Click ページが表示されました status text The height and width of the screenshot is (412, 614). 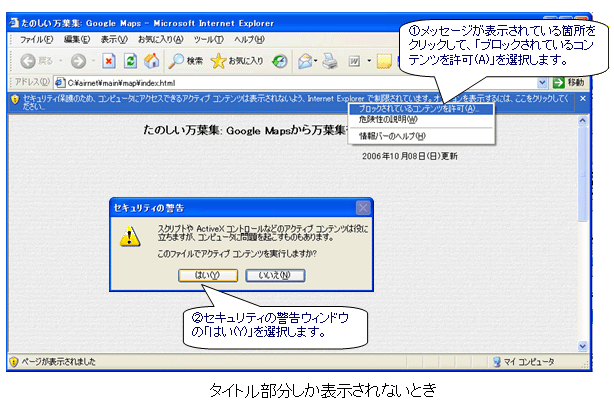pyautogui.click(x=58, y=361)
